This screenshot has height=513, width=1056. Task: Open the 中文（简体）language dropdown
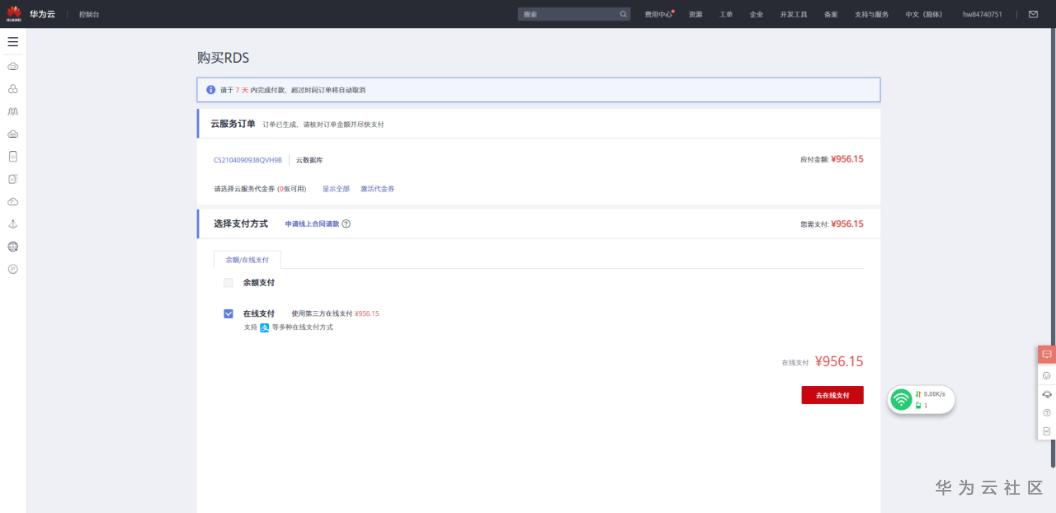[924, 14]
